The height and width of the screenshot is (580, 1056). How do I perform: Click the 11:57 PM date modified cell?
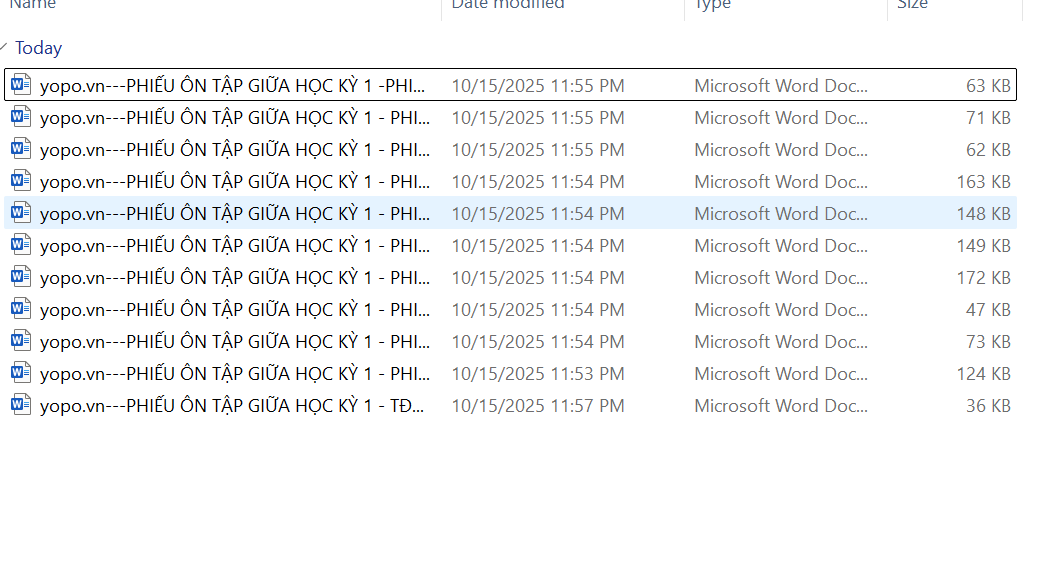coord(538,406)
